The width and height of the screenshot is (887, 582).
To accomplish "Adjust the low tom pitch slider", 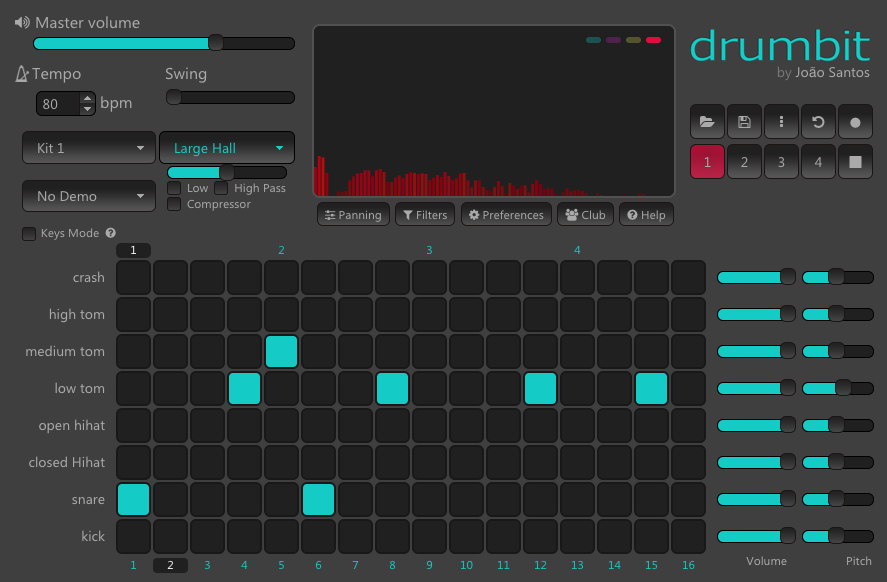I will (838, 388).
